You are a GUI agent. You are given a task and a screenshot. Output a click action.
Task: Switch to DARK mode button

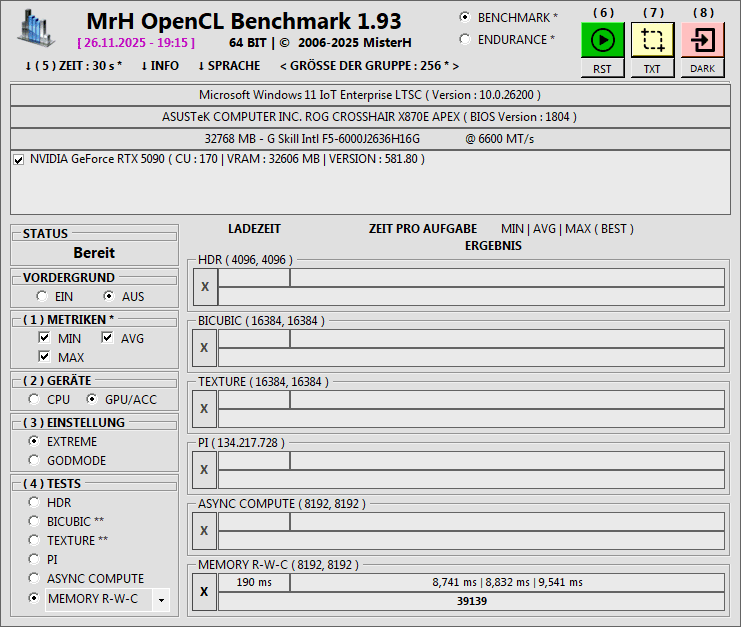coord(703,69)
